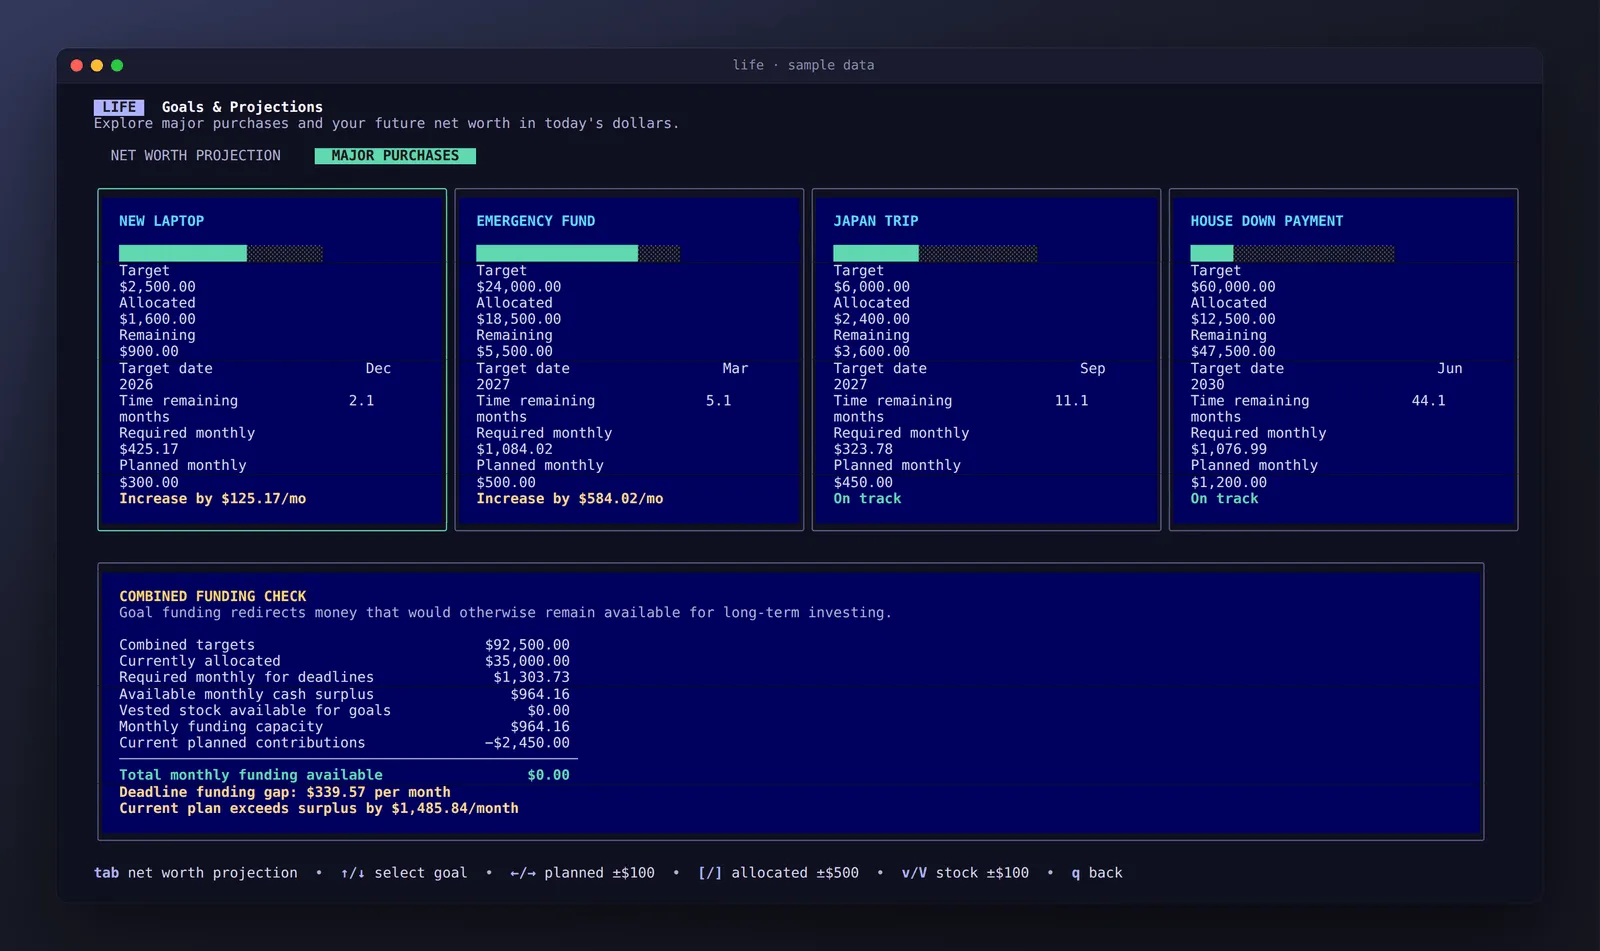
Task: Click House allocated $12,500.00
Action: [x=1233, y=320]
